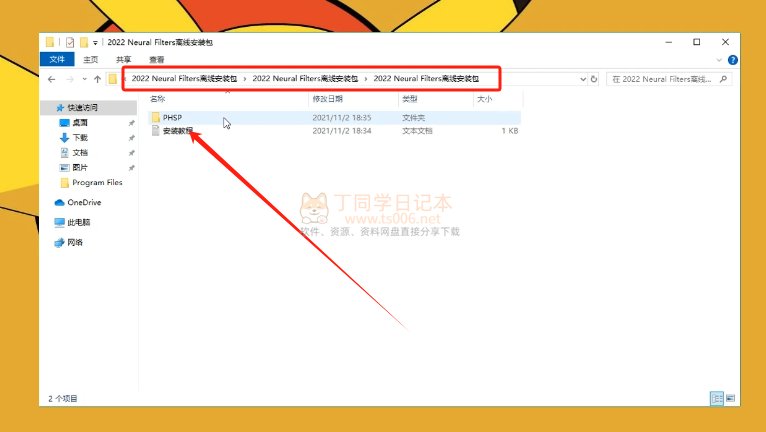
Task: Open the 共享 ribbon tab
Action: pos(124,60)
